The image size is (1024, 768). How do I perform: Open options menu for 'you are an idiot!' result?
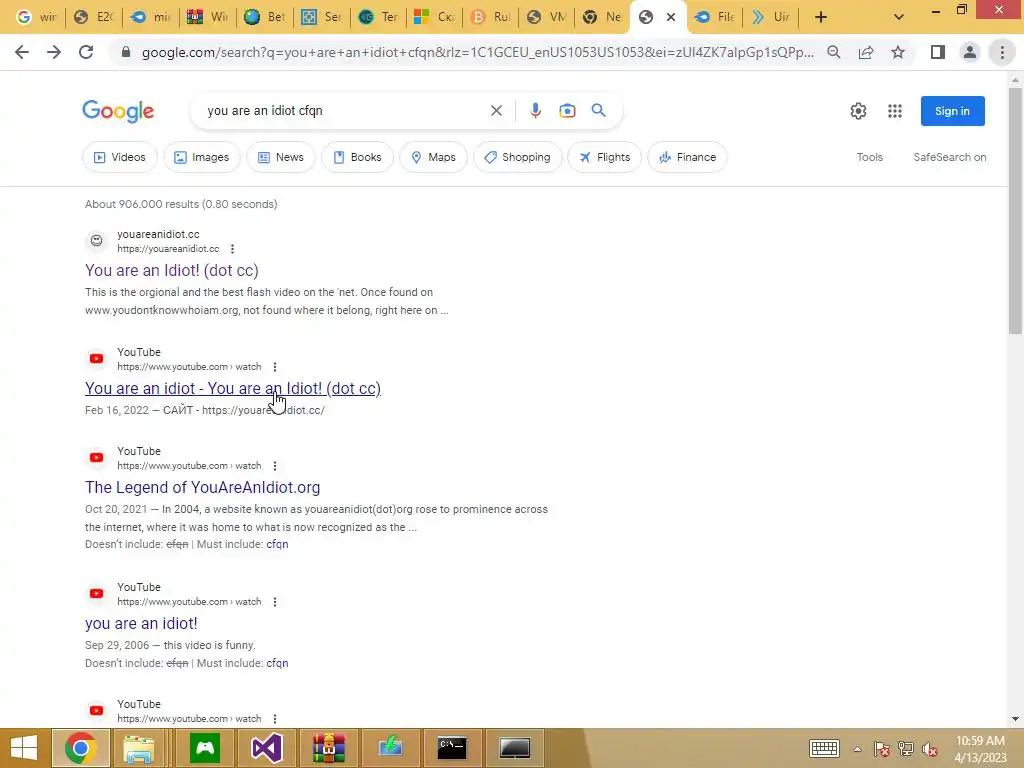coord(275,602)
